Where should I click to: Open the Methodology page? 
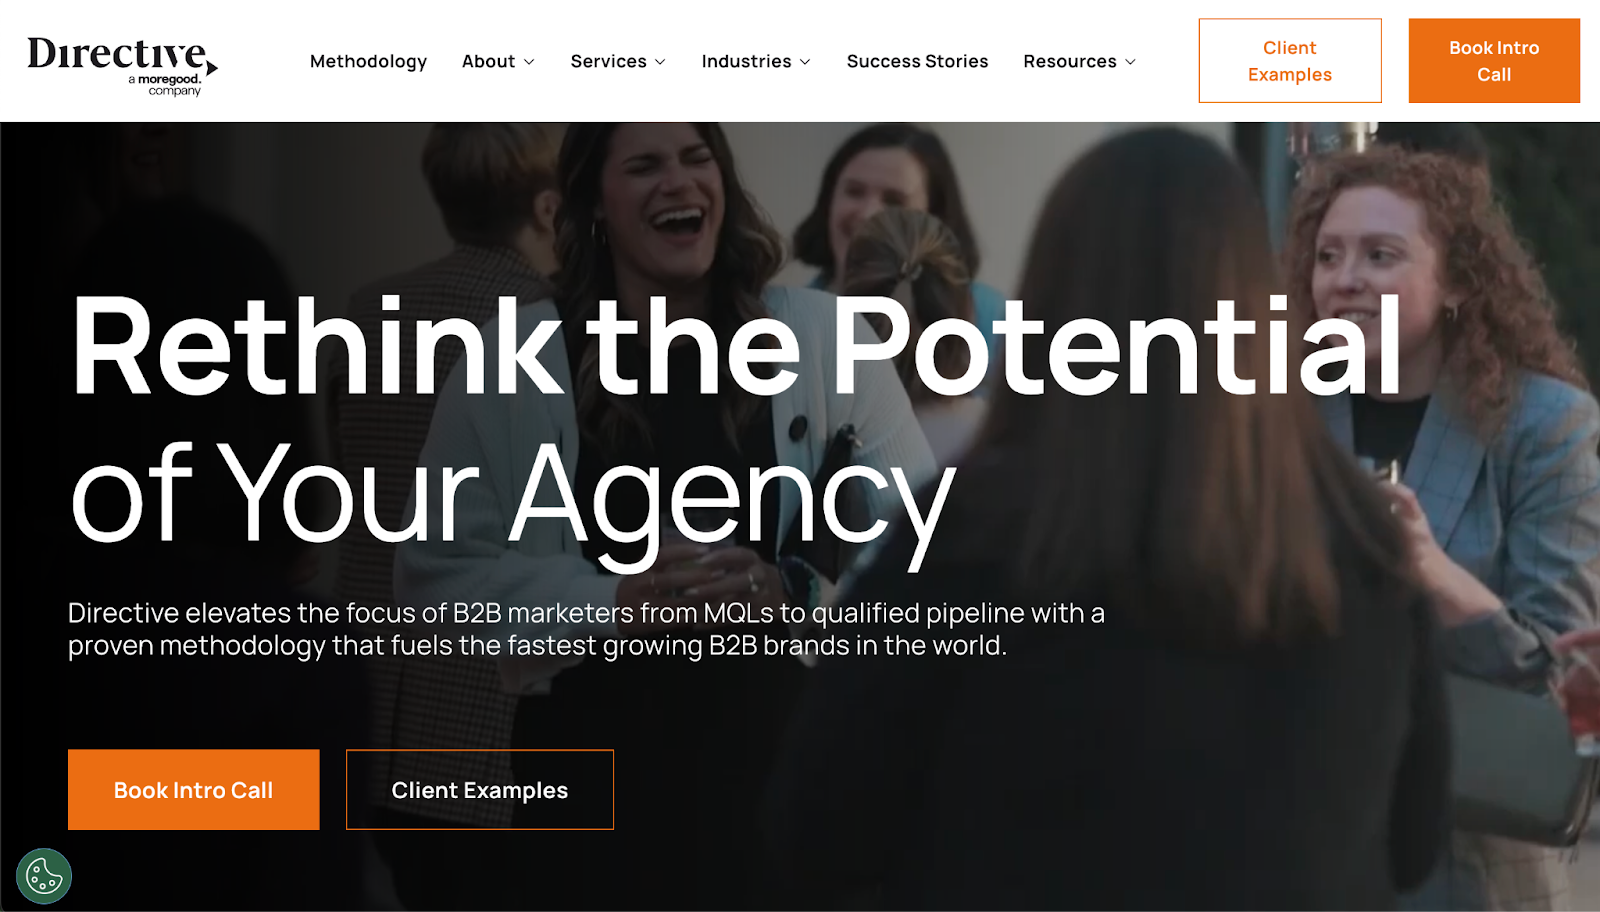[368, 61]
